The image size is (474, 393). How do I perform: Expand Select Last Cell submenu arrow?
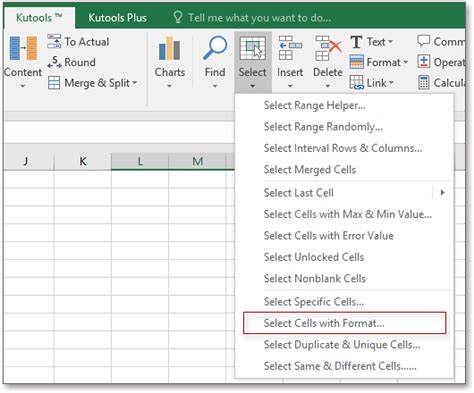[442, 192]
